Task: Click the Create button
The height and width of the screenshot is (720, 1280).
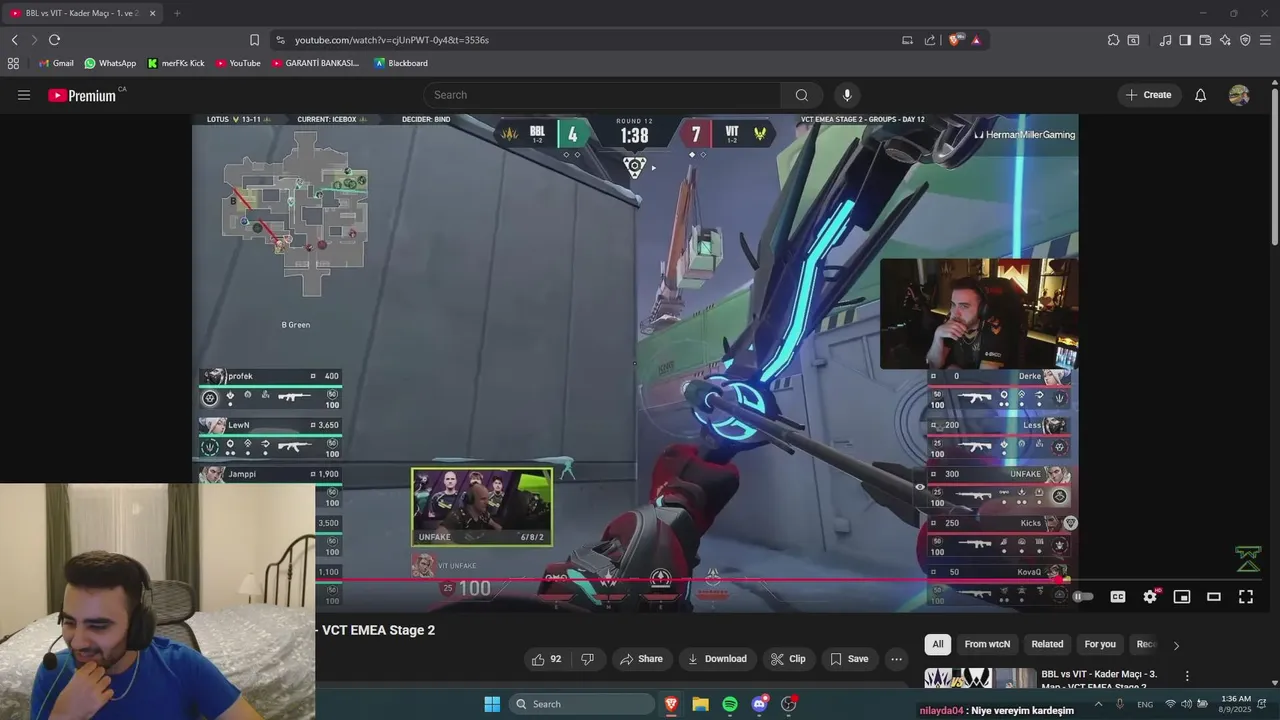Action: [x=1148, y=95]
